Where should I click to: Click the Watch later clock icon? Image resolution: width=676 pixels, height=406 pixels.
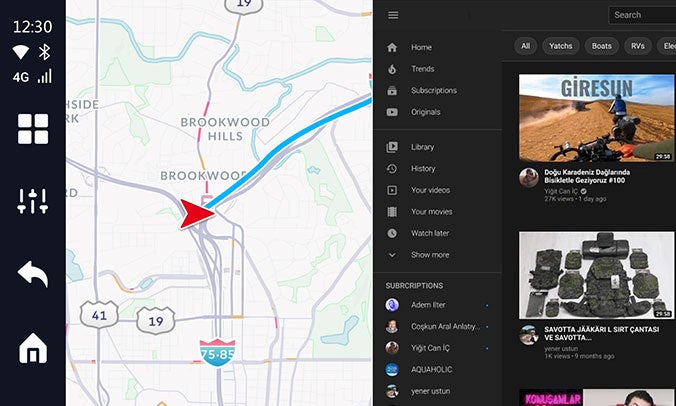pyautogui.click(x=392, y=233)
